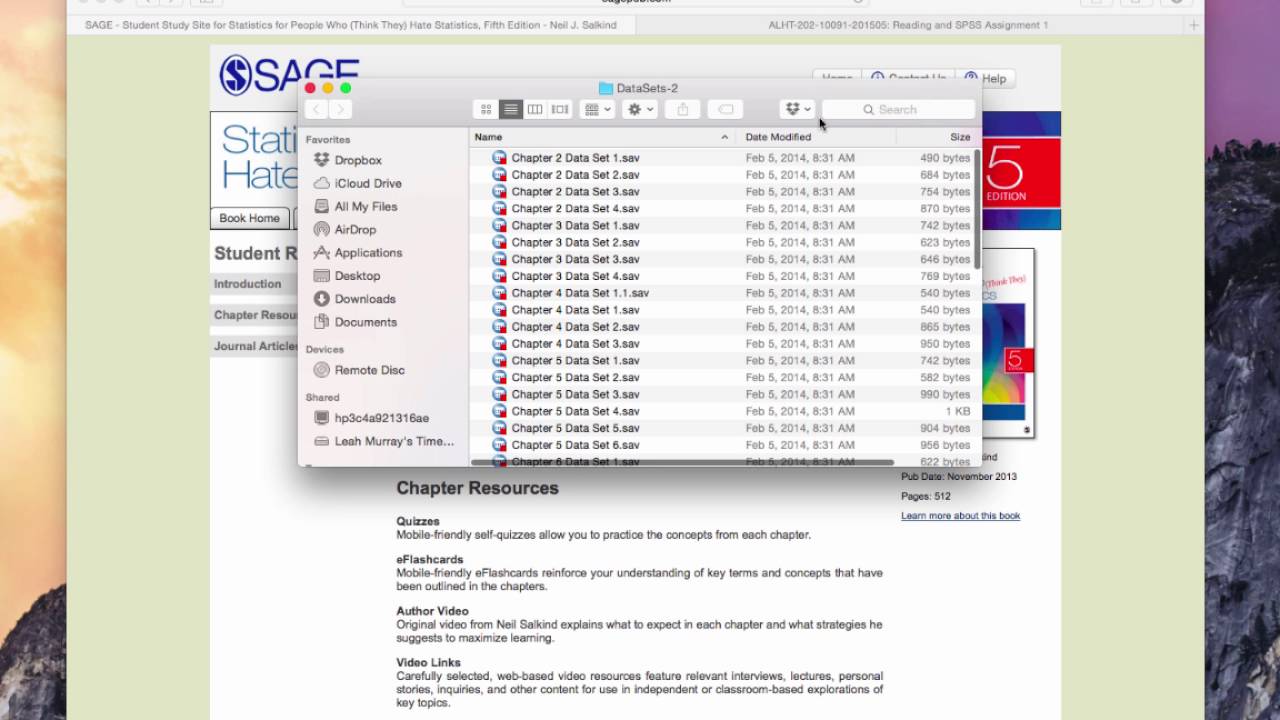
Task: Sort files by Size column
Action: [x=937, y=137]
